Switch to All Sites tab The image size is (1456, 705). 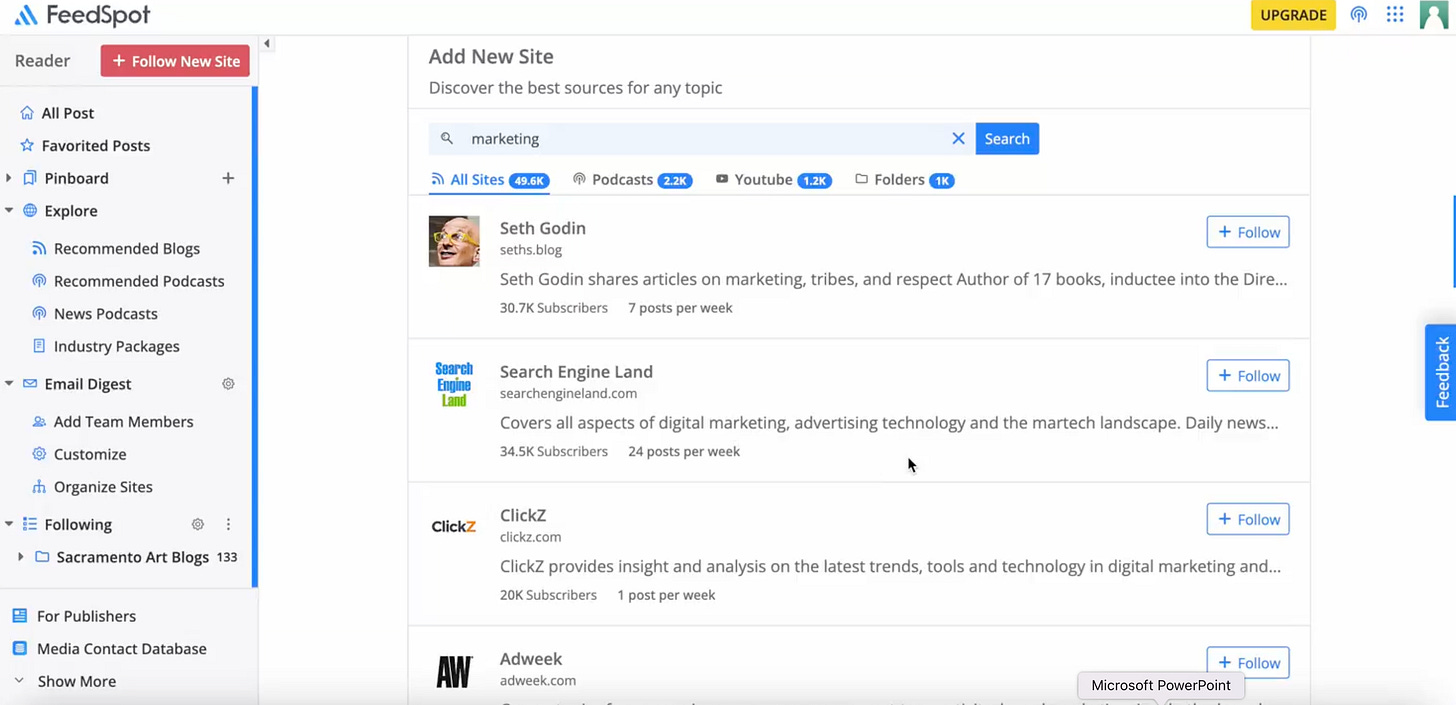489,180
